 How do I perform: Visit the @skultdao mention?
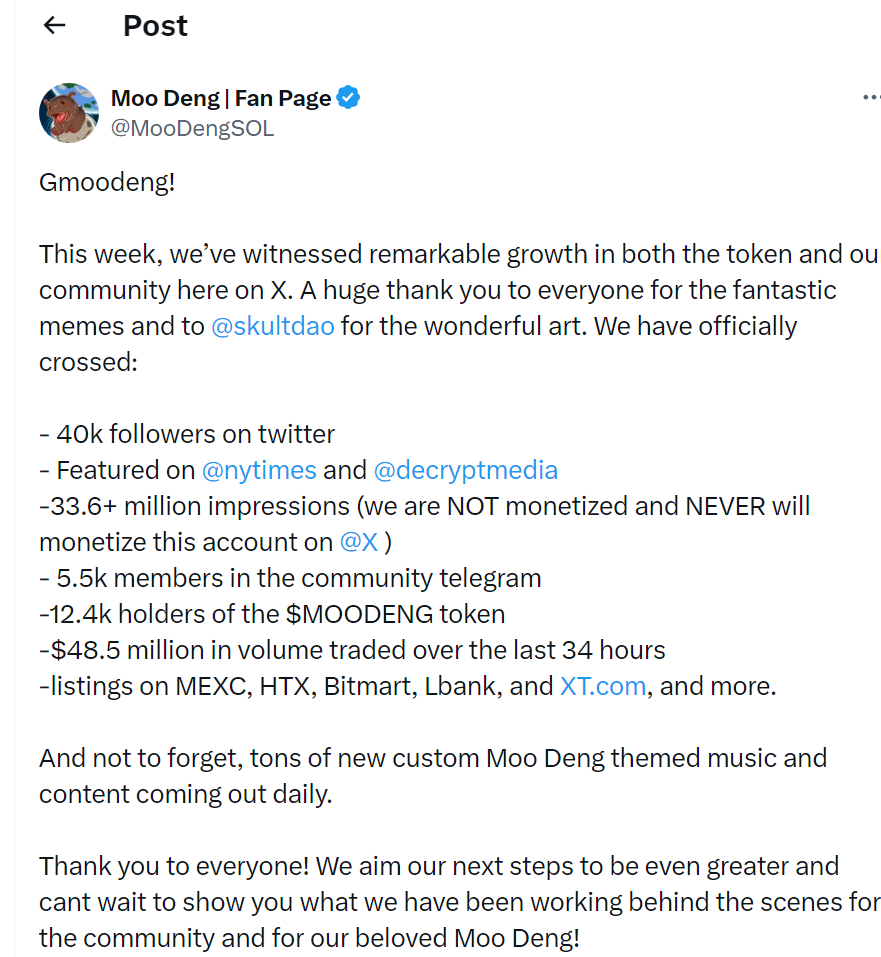click(x=273, y=326)
